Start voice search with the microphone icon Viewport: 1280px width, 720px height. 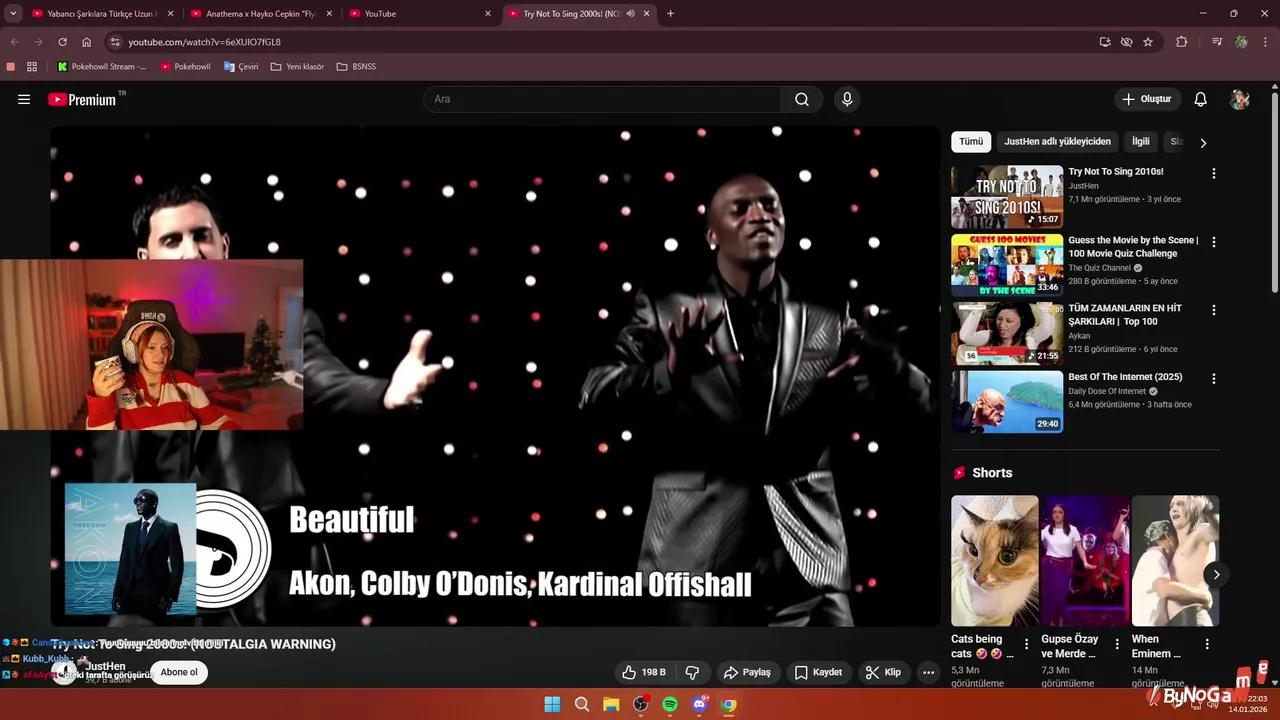pyautogui.click(x=847, y=99)
